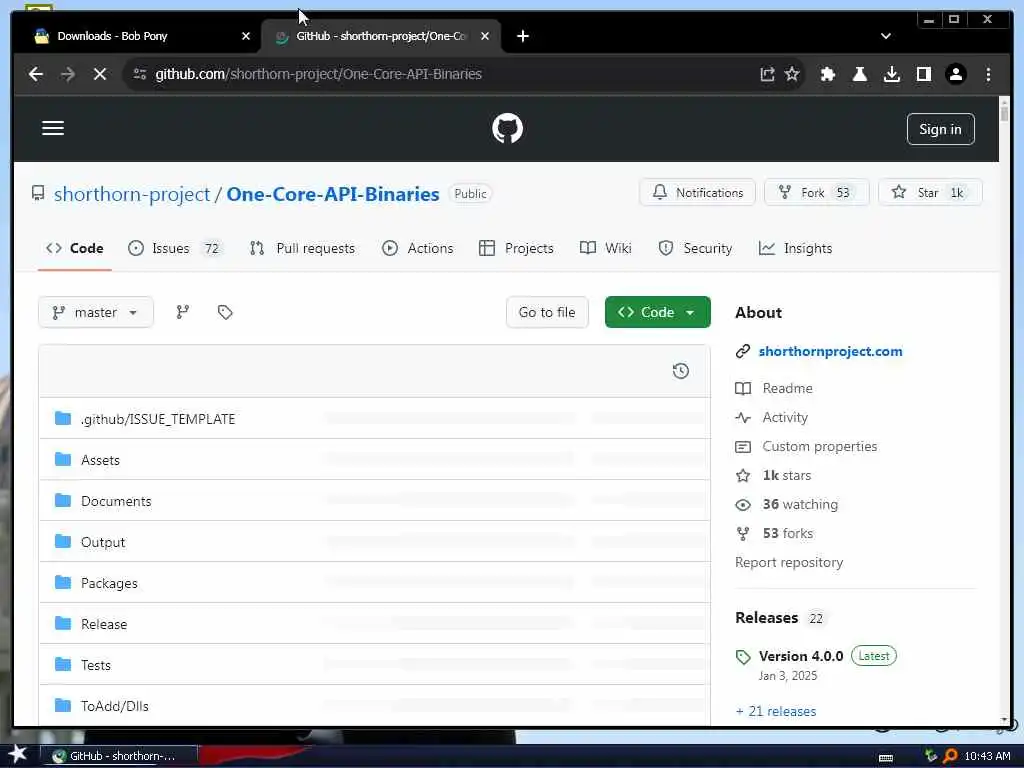
Task: Open the Chrome three-dot menu
Action: coord(988,74)
